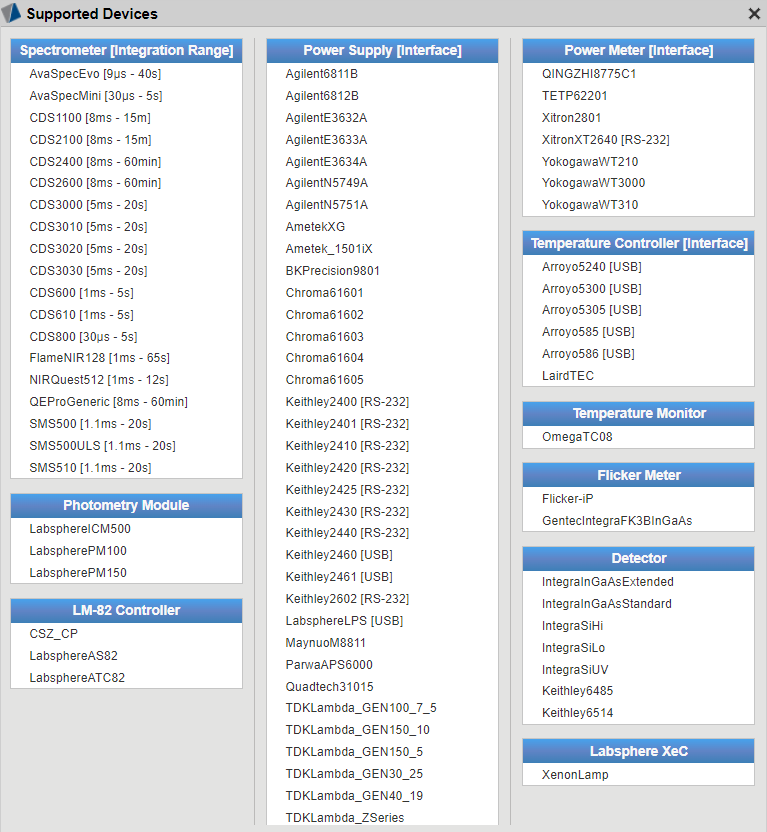Select LabspherePM100 photometry module

tap(78, 551)
